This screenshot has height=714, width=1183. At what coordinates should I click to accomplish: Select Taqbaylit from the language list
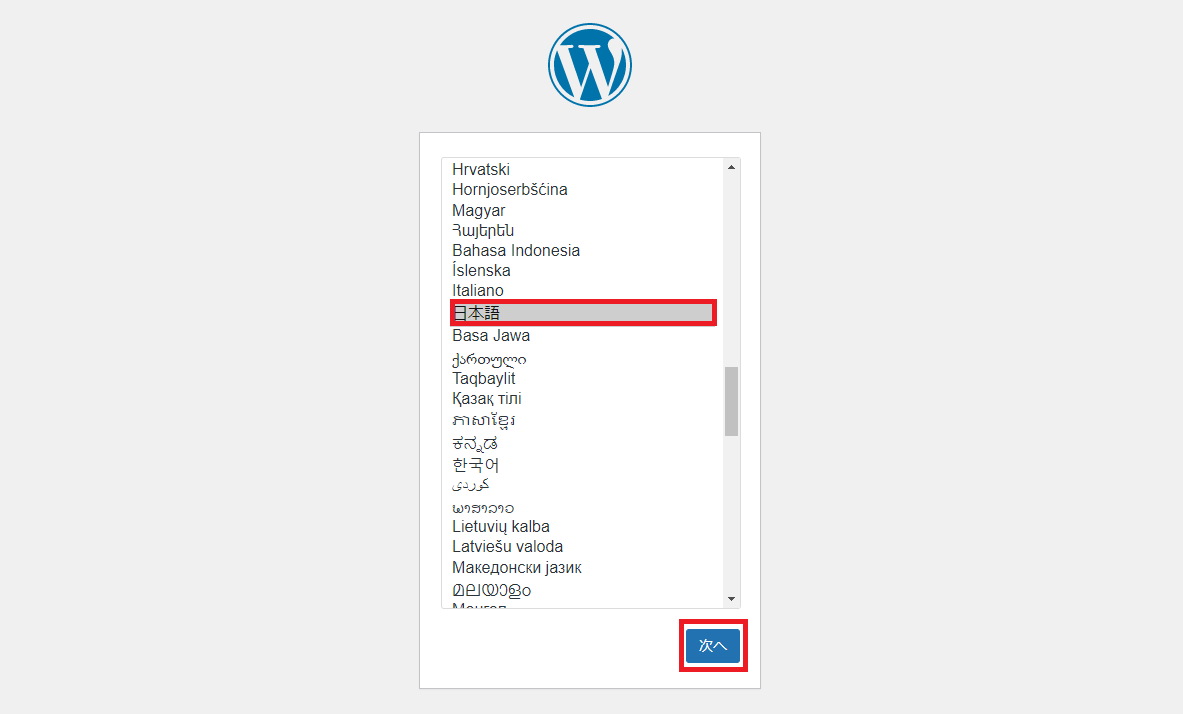[x=484, y=379]
